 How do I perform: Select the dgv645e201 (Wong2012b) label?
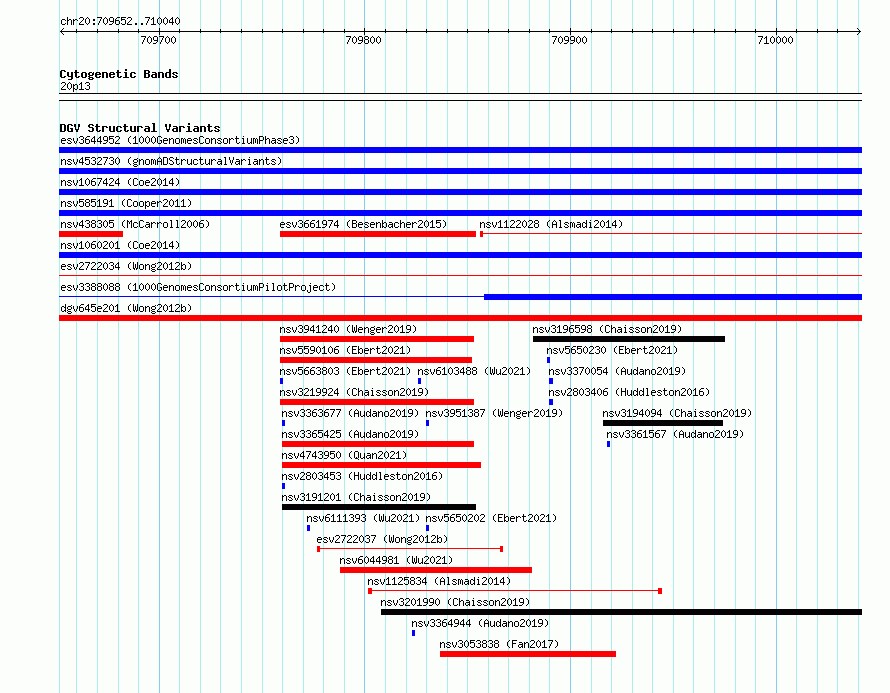(126, 308)
